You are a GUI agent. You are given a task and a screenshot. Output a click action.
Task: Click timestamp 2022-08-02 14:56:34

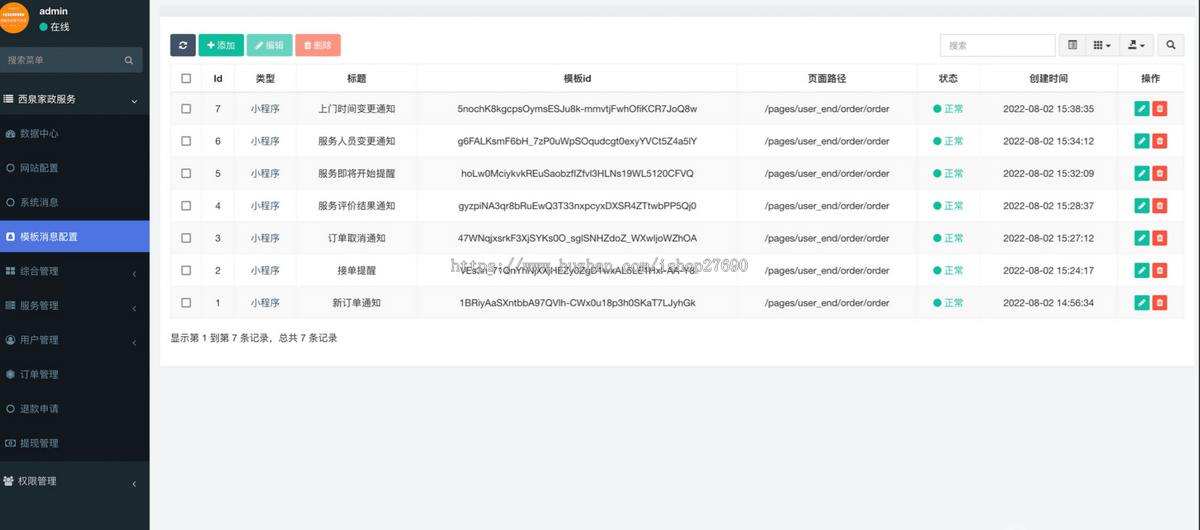point(1048,303)
